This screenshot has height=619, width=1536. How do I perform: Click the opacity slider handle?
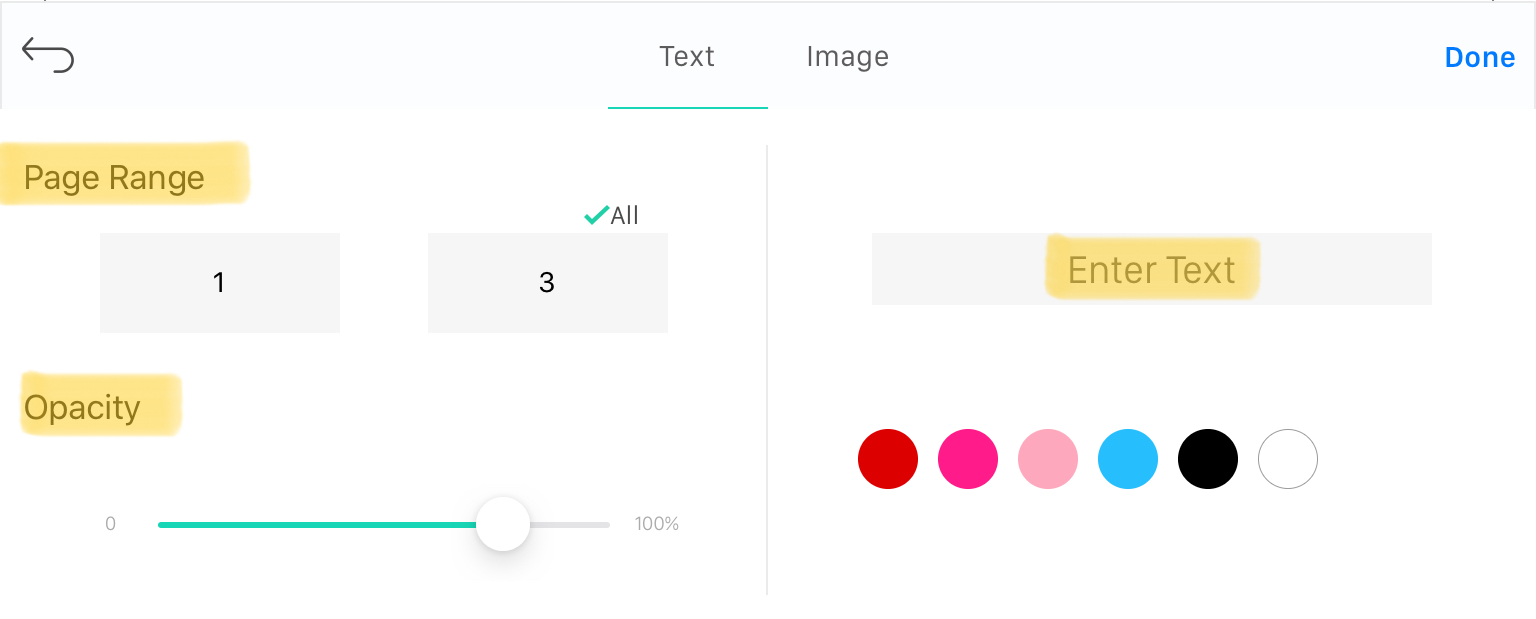click(502, 524)
